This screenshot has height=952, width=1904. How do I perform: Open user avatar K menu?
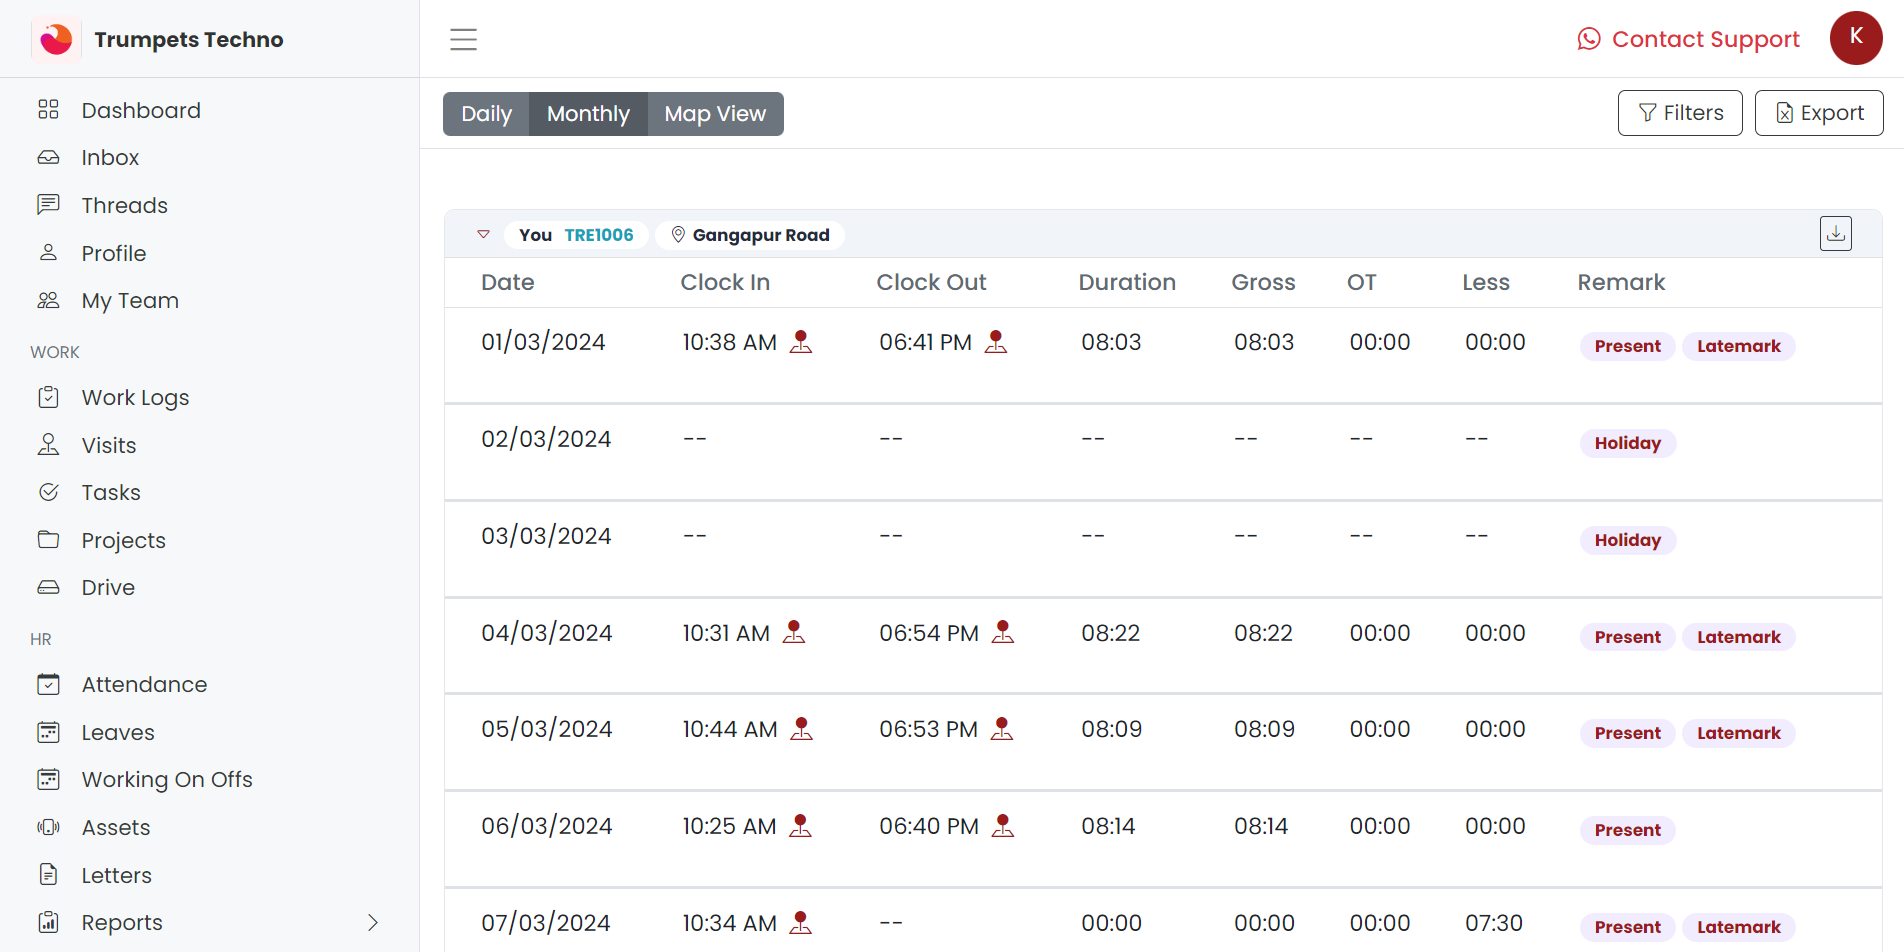tap(1855, 38)
